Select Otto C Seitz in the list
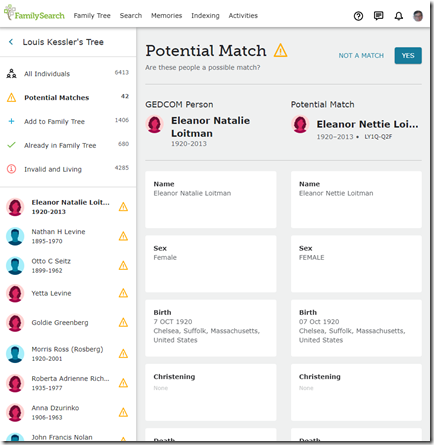Viewport: 434px width, 445px height. (x=68, y=266)
